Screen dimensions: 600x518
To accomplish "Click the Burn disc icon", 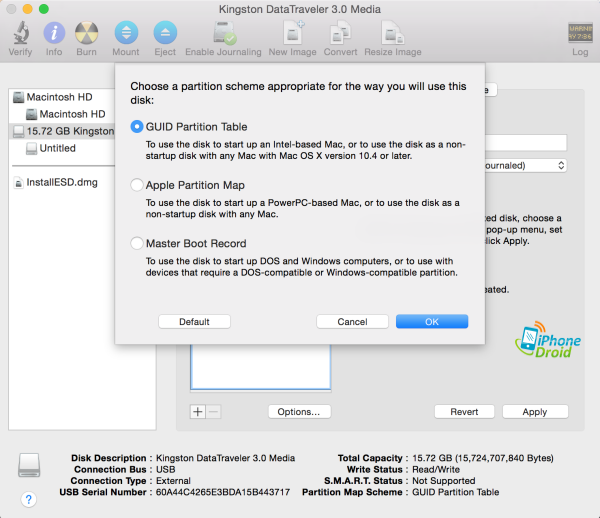I will click(x=86, y=33).
